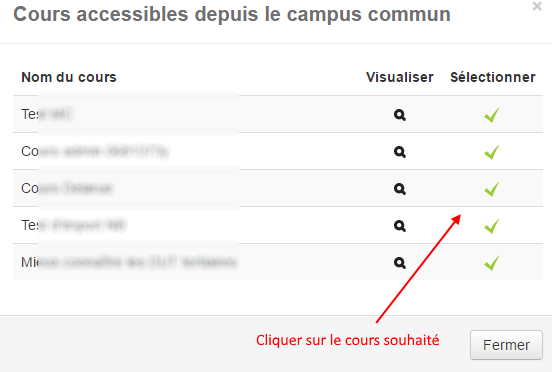Click the magnifier for the course starting with 'Mi'
This screenshot has height=372, width=552.
(400, 263)
